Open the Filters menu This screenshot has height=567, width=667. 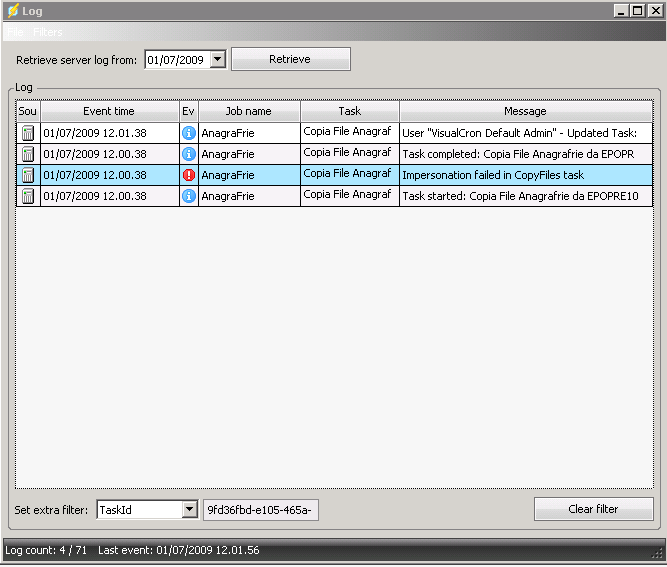tap(47, 33)
